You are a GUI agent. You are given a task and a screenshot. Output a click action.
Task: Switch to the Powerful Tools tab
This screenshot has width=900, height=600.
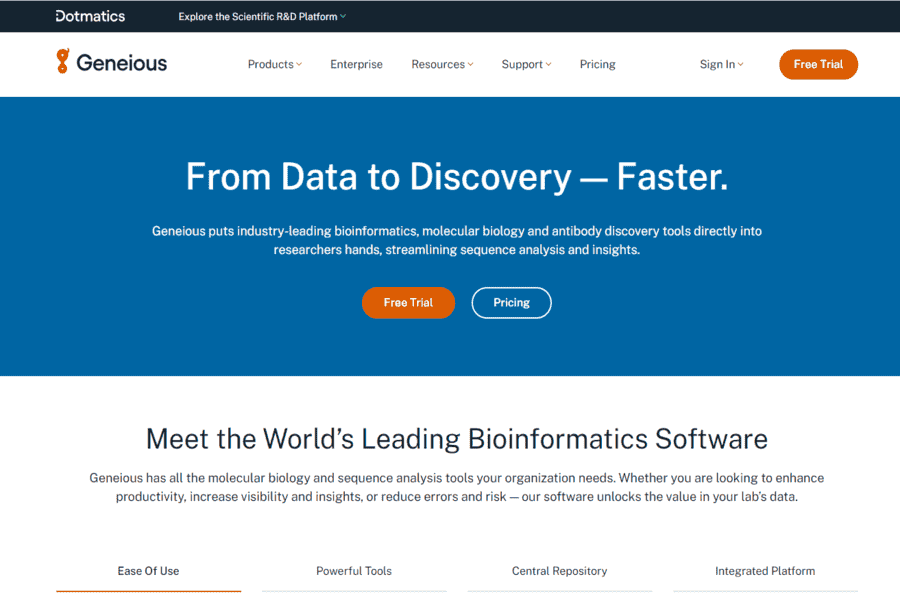(354, 571)
